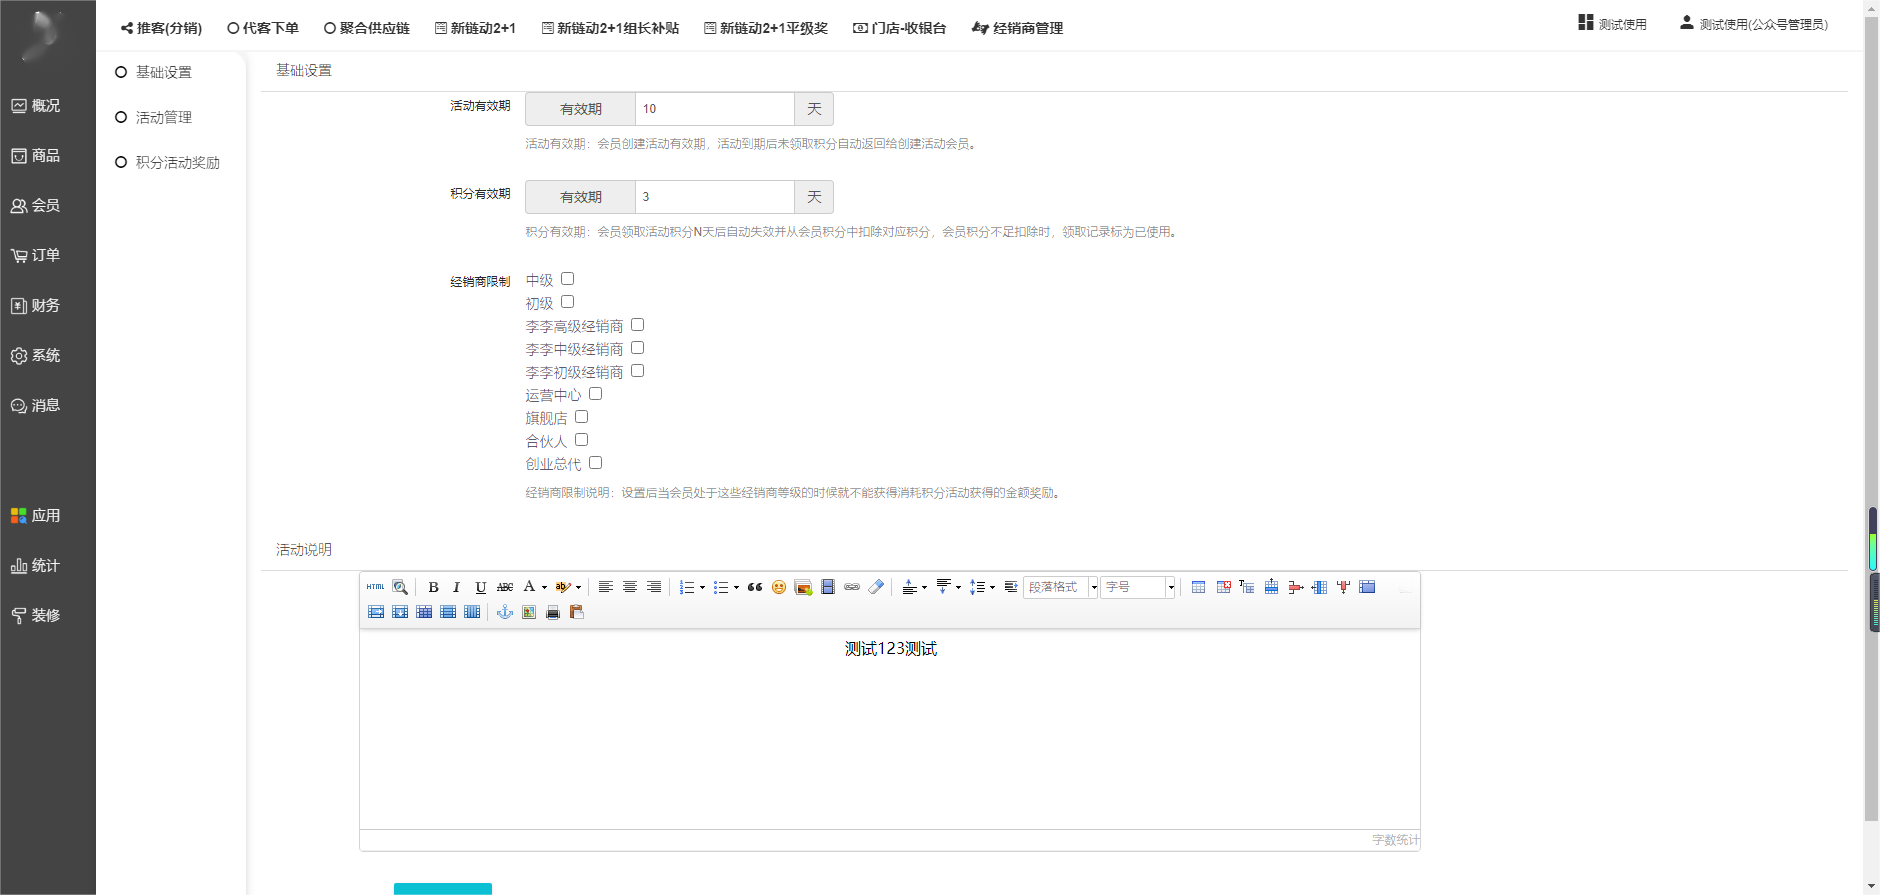Click the 活动有效期 days input field
Image resolution: width=1880 pixels, height=895 pixels.
[714, 109]
